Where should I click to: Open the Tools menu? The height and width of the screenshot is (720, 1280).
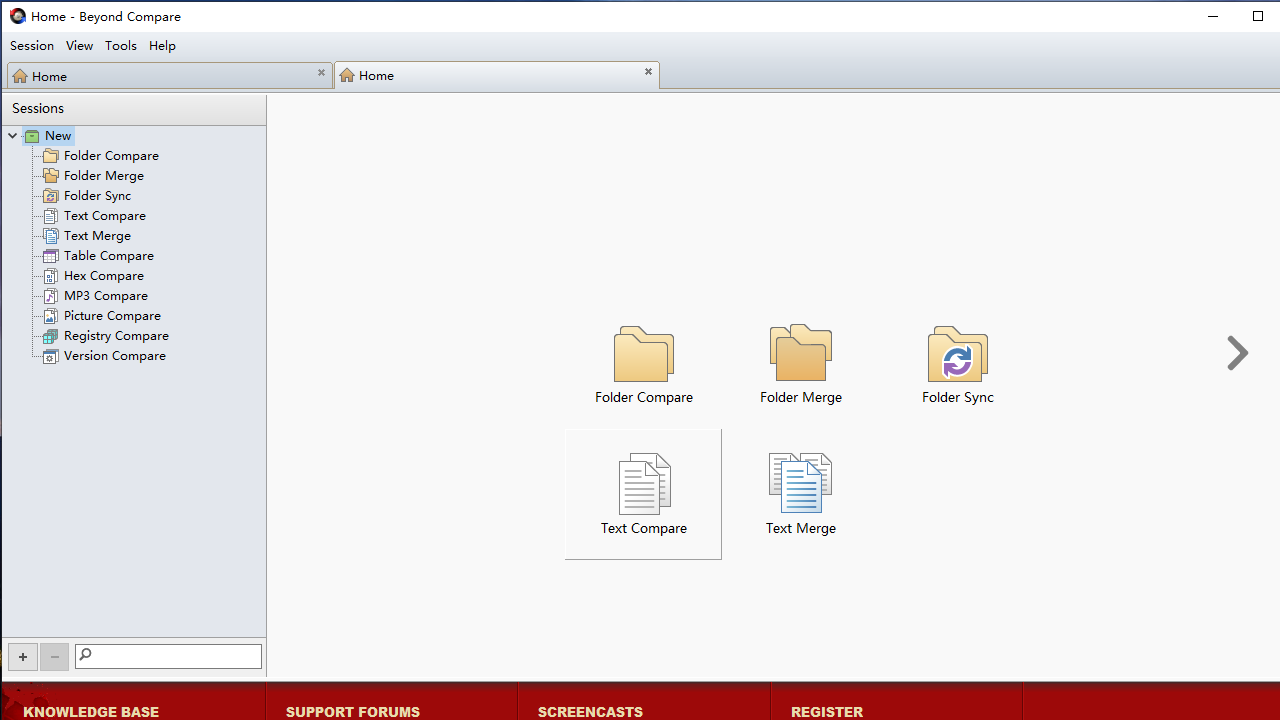click(x=121, y=46)
